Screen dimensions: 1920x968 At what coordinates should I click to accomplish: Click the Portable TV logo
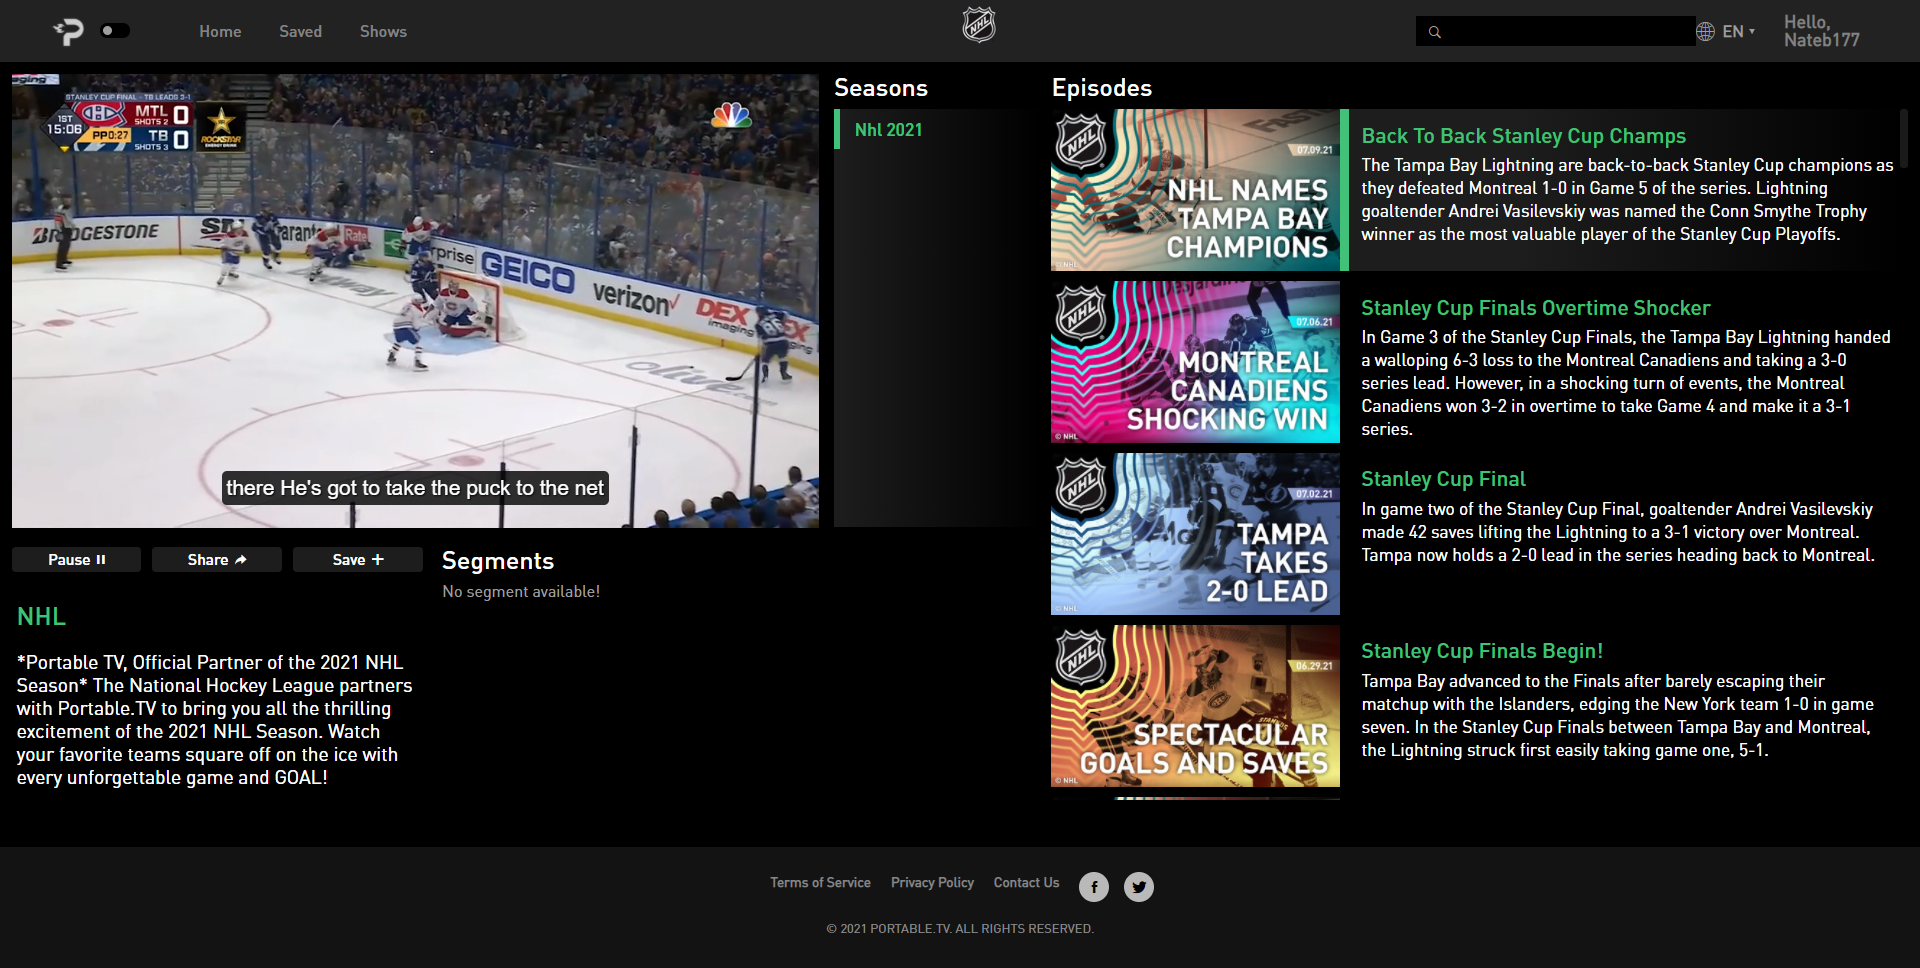68,30
